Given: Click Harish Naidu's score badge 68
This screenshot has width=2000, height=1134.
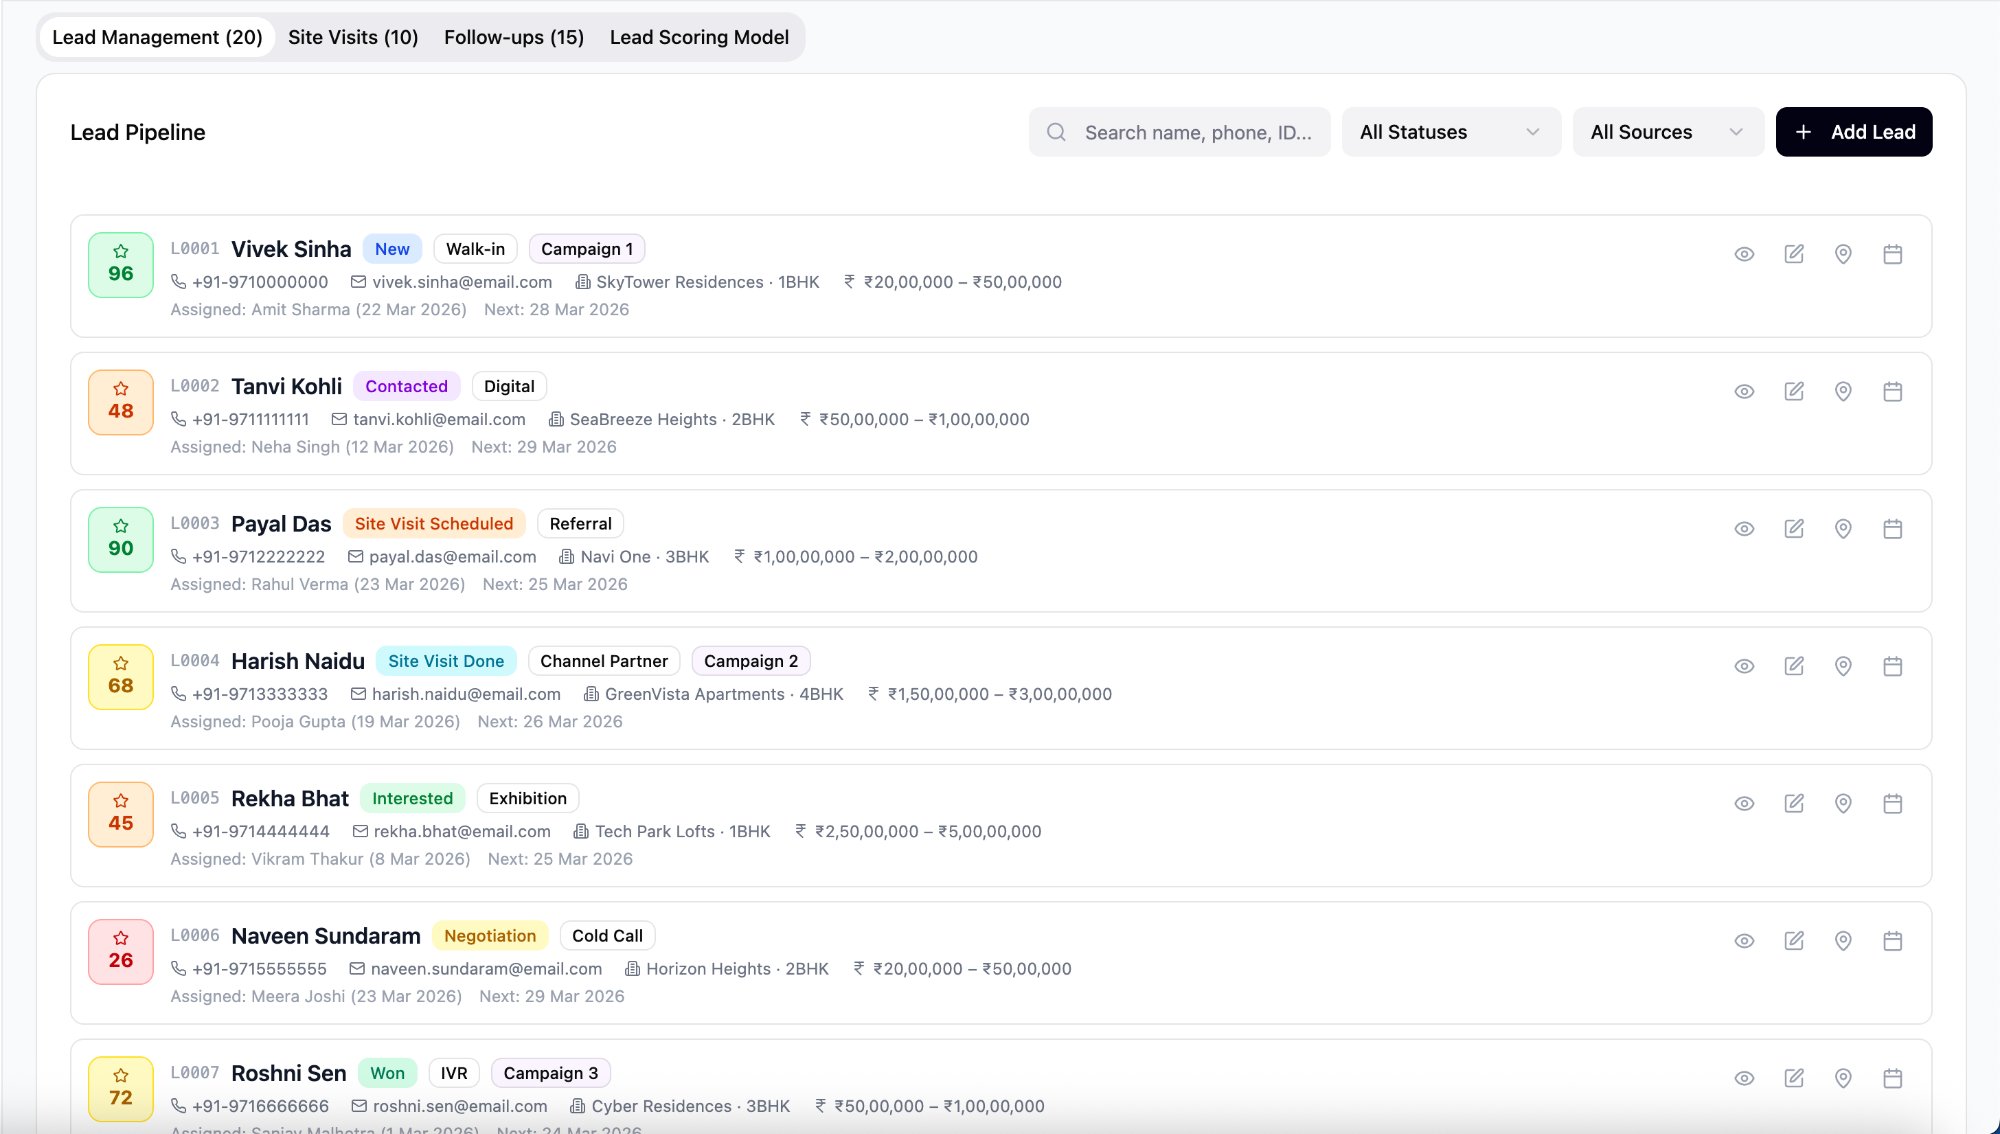Looking at the screenshot, I should click(x=121, y=677).
